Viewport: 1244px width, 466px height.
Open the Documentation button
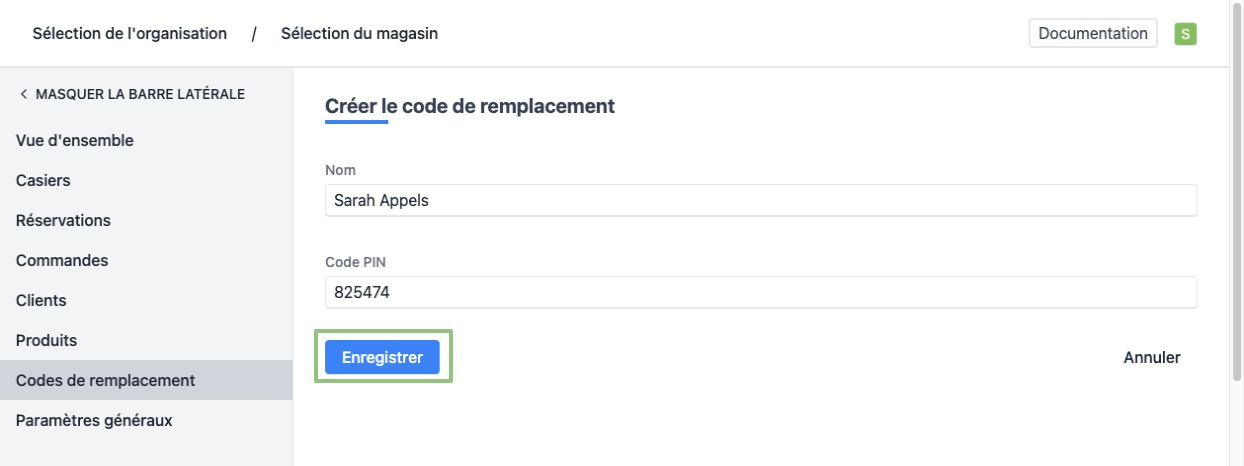pyautogui.click(x=1093, y=34)
